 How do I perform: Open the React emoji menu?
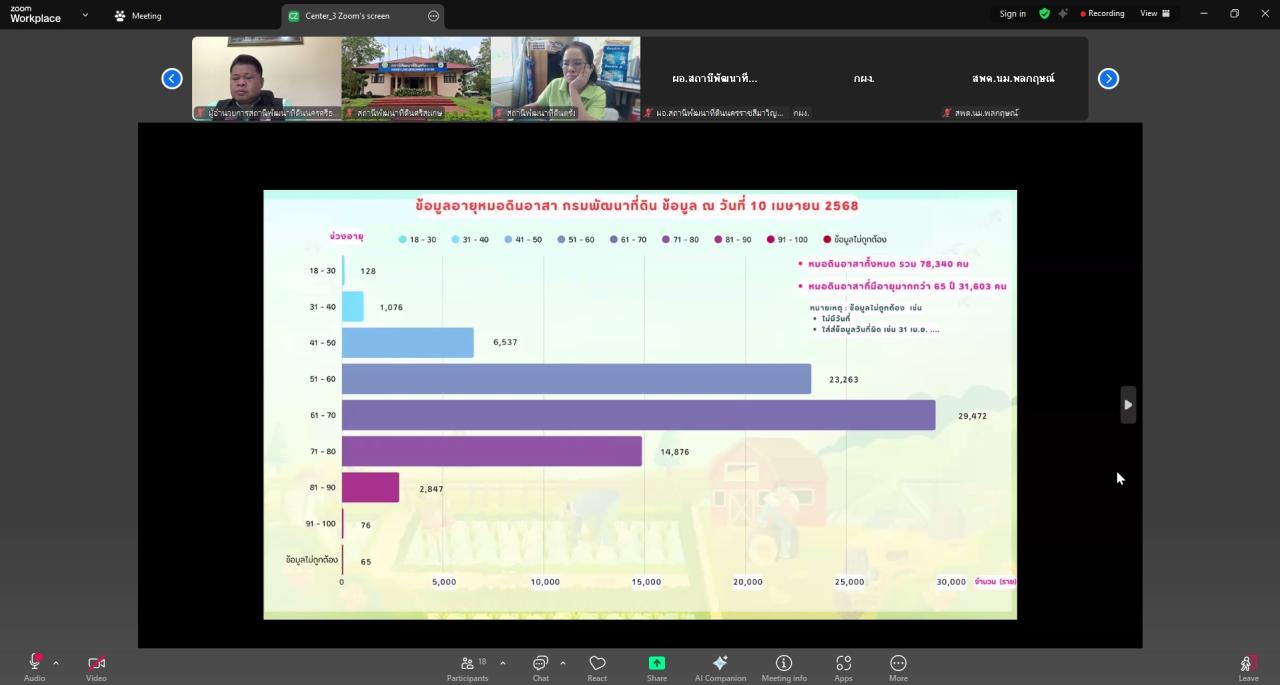597,667
